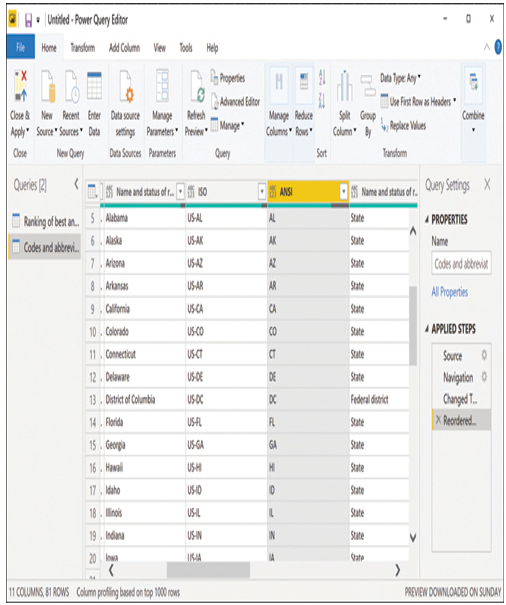Select the Navigation applied step

click(x=458, y=377)
